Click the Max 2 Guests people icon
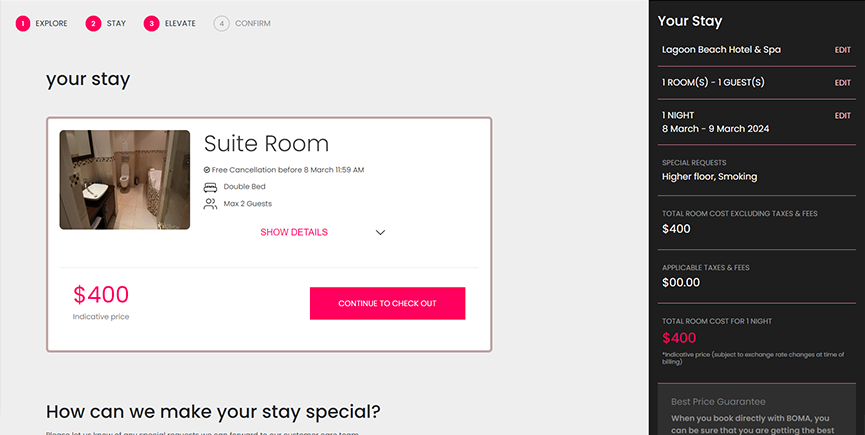The width and height of the screenshot is (865, 435). (x=210, y=204)
